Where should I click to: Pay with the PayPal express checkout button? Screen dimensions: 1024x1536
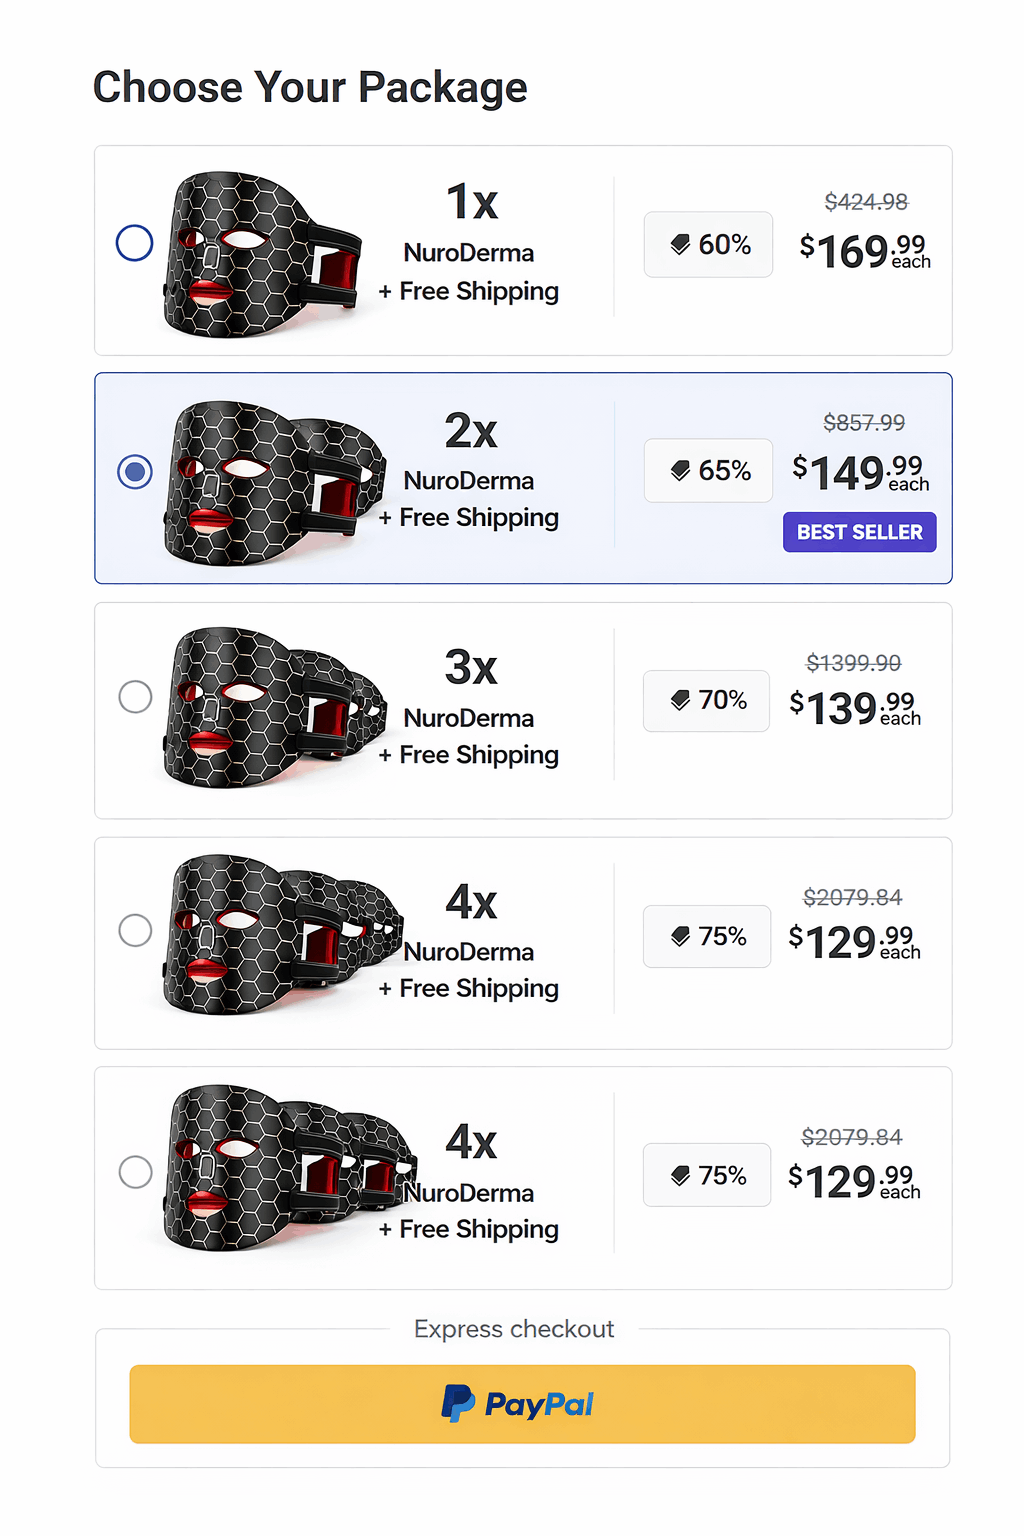(522, 1404)
